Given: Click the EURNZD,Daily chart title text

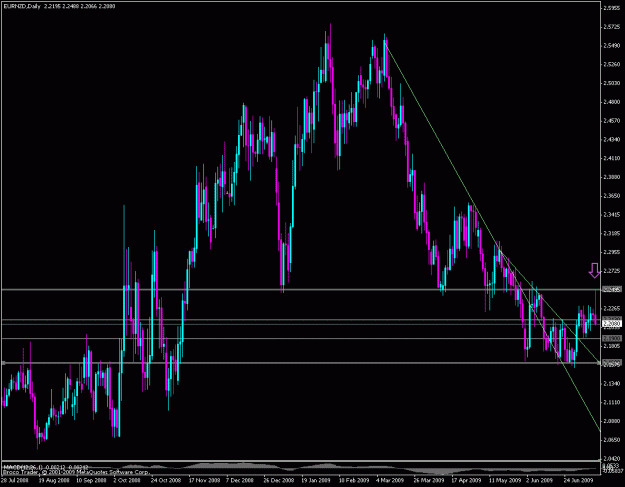Looking at the screenshot, I should 22,6.
